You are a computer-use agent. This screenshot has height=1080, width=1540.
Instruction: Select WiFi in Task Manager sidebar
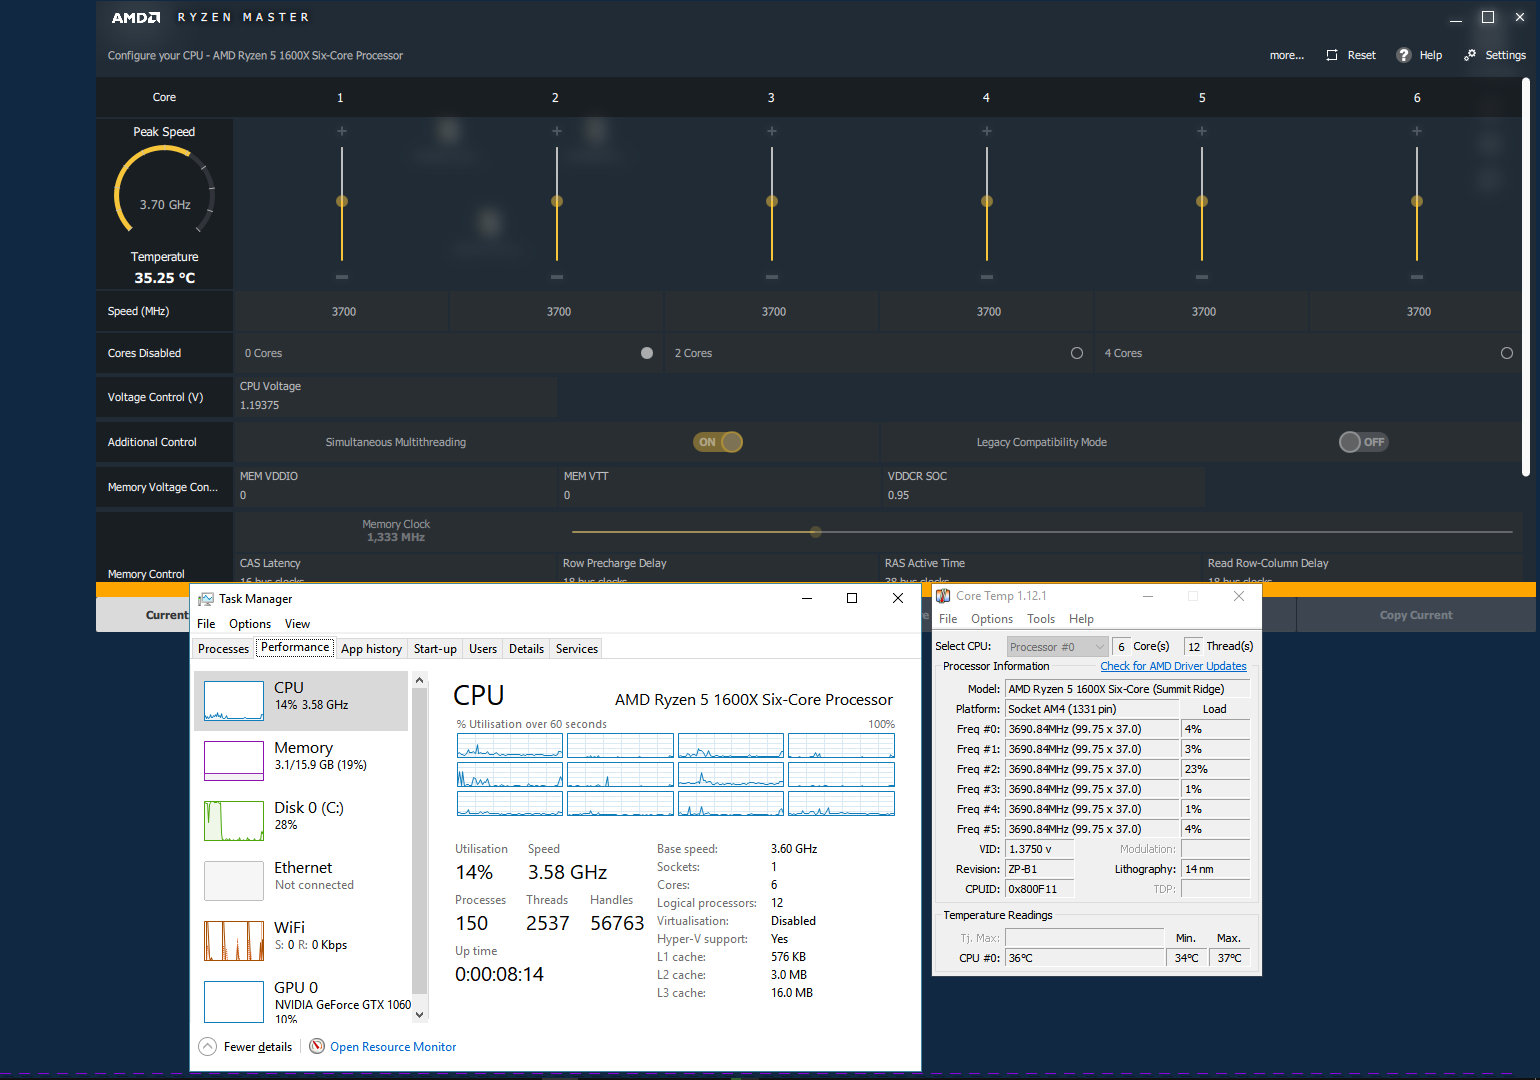301,940
